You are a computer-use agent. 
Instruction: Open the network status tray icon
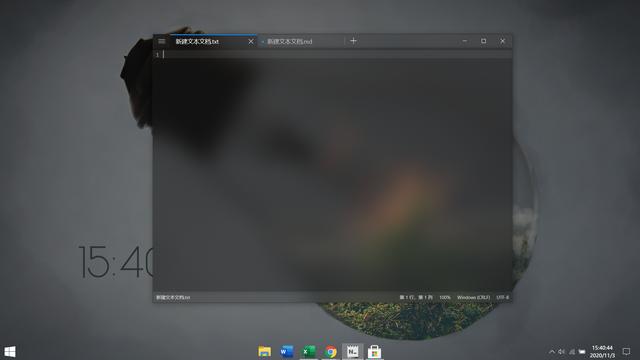572,351
